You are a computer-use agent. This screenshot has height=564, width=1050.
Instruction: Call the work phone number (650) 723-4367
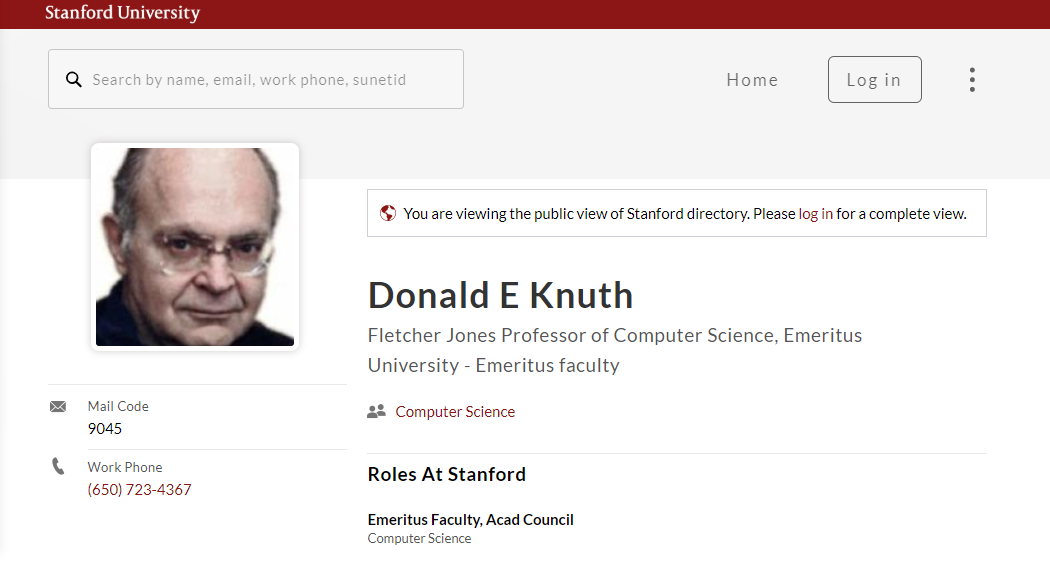click(x=139, y=490)
